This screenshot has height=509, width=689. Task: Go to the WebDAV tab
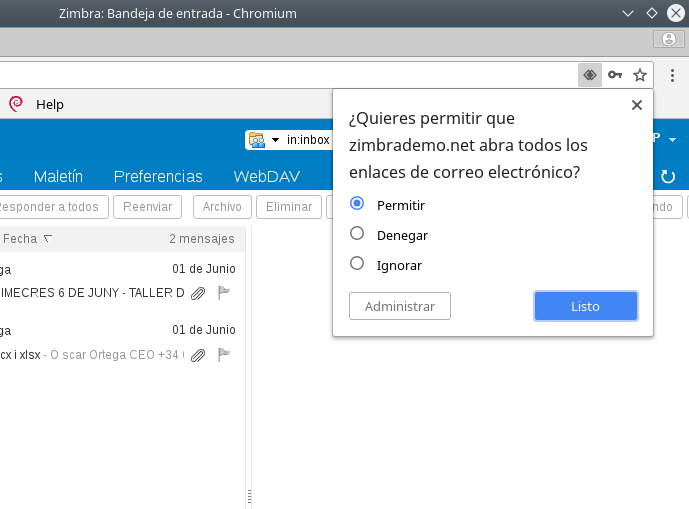pos(267,177)
